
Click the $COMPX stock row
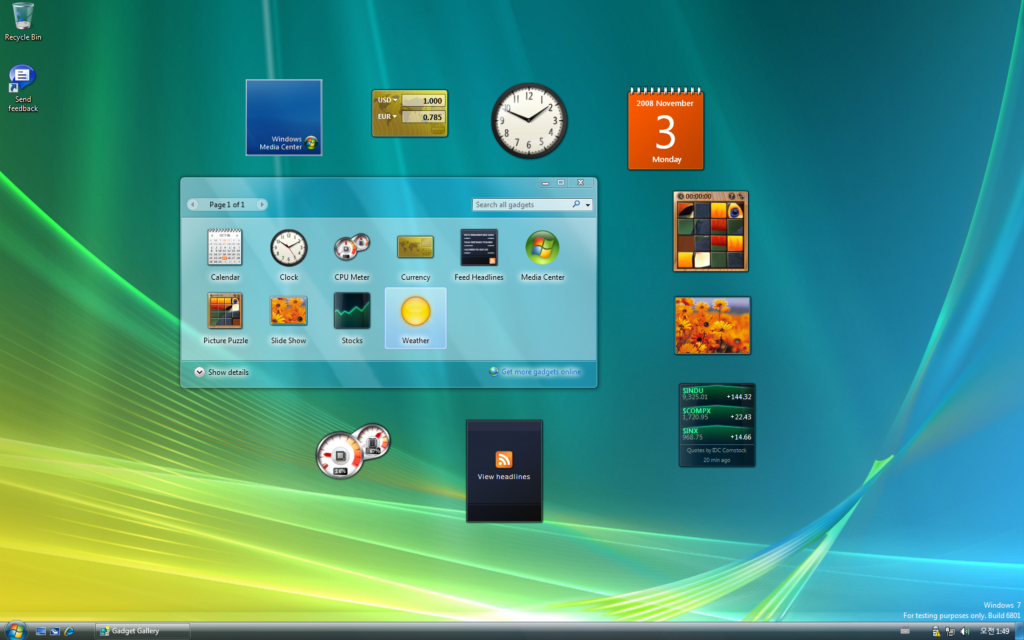pyautogui.click(x=717, y=414)
